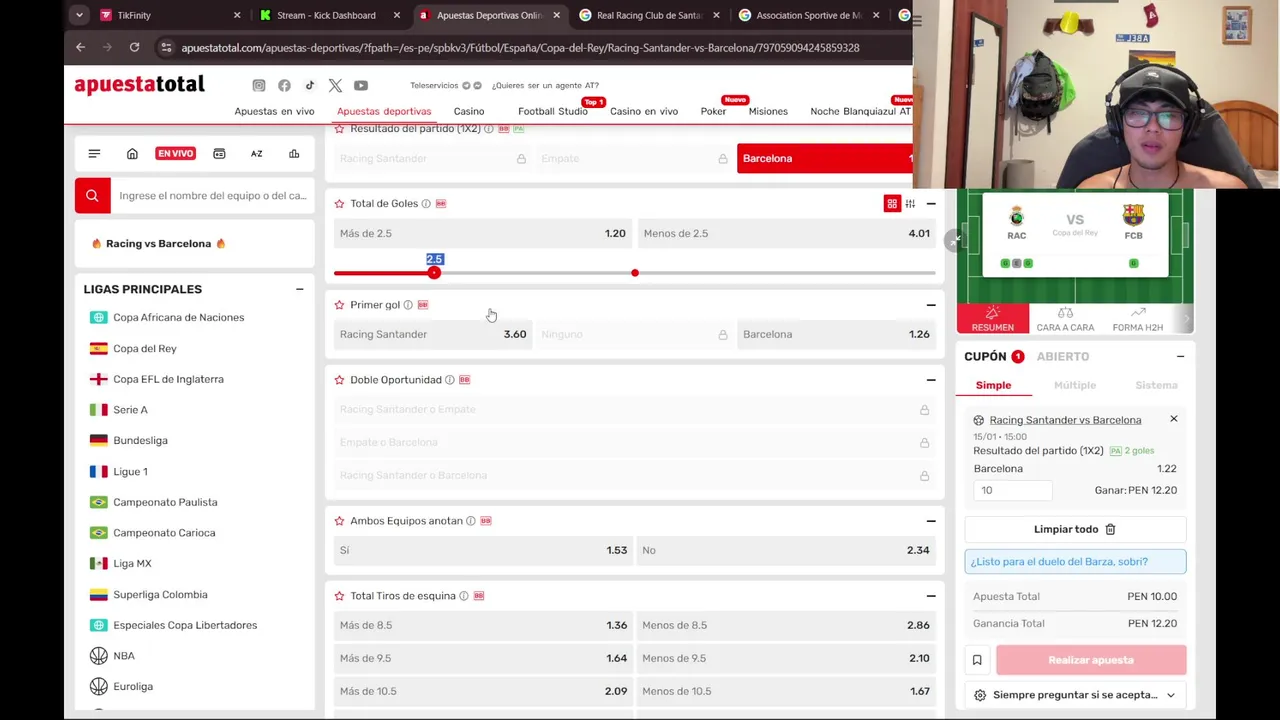Open the sidebar hamburger menu icon
Viewport: 1280px width, 720px height.
94,154
